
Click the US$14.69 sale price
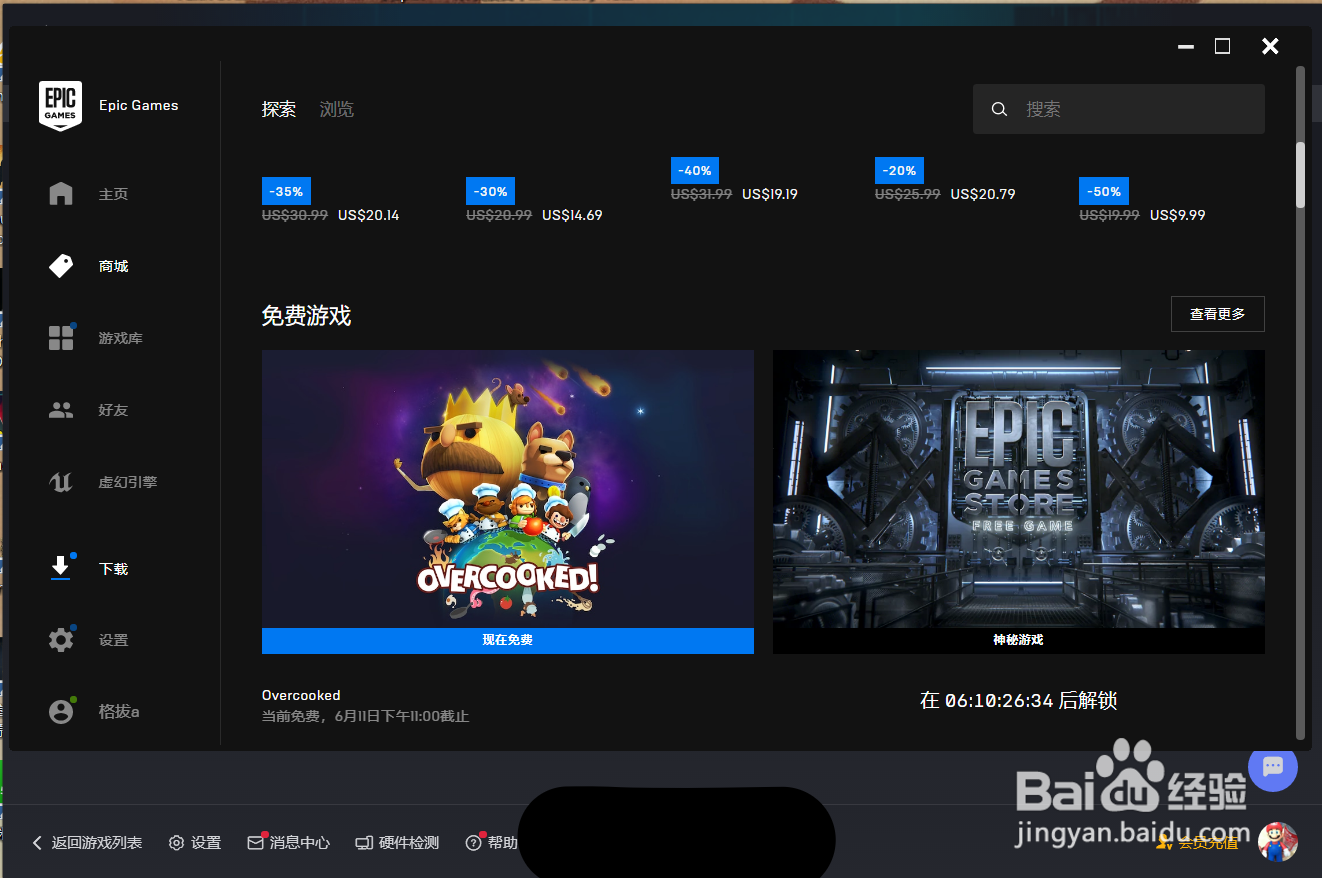click(x=572, y=215)
